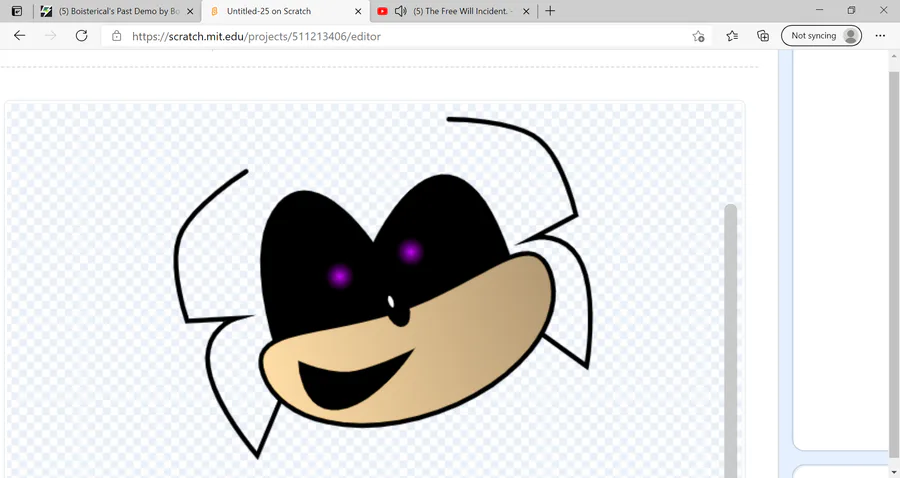Open browser Settings and more menu
900x478 pixels.
pos(880,36)
